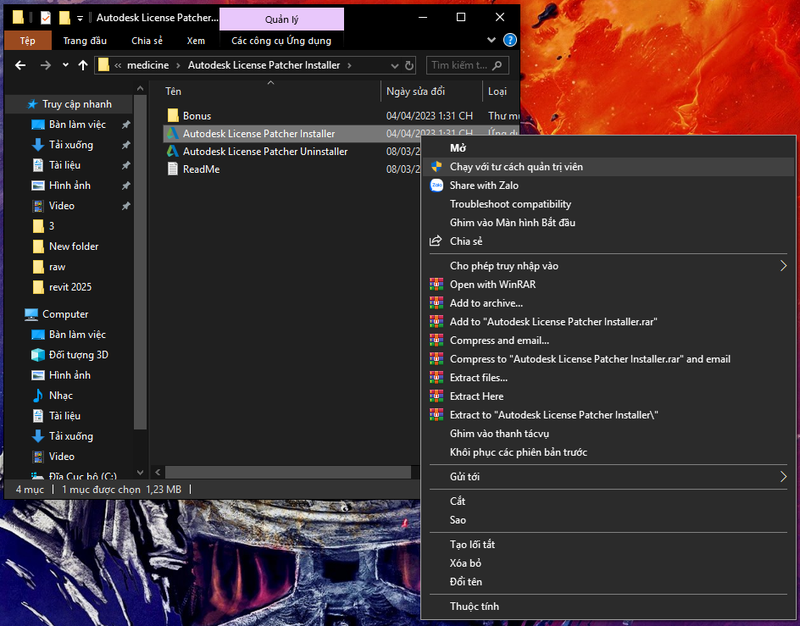The image size is (800, 626).
Task: Refresh the current folder
Action: [x=409, y=65]
